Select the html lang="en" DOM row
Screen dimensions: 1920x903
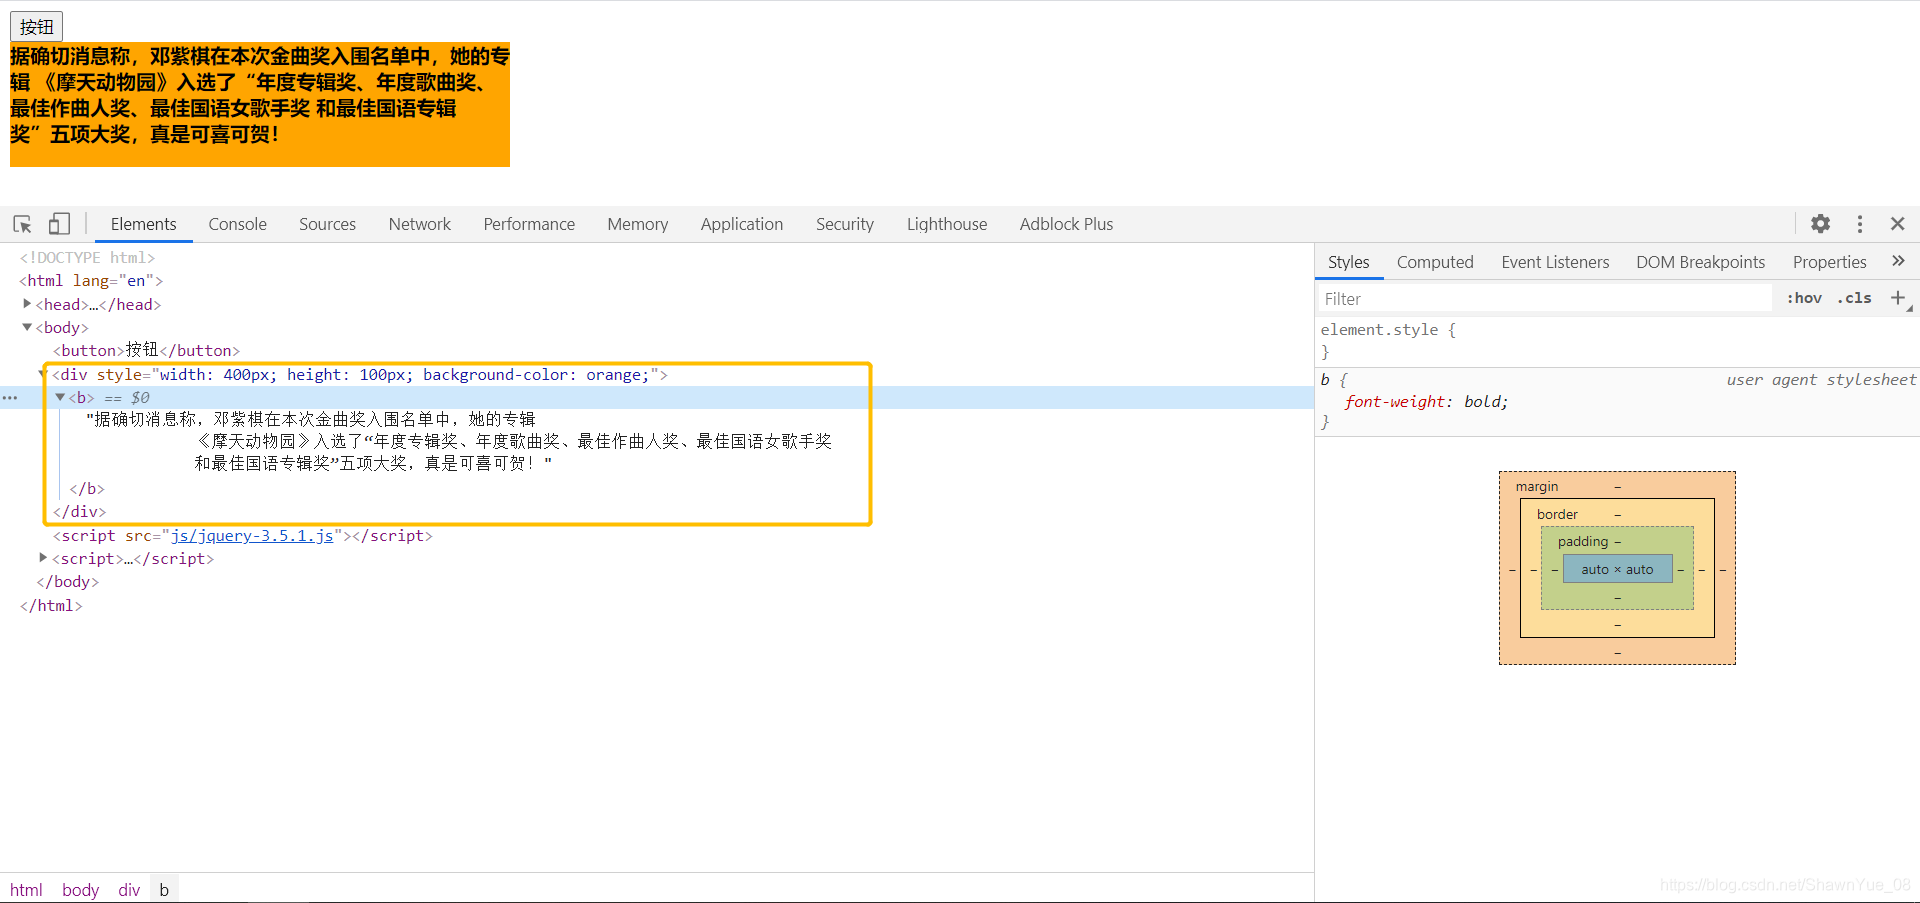91,281
